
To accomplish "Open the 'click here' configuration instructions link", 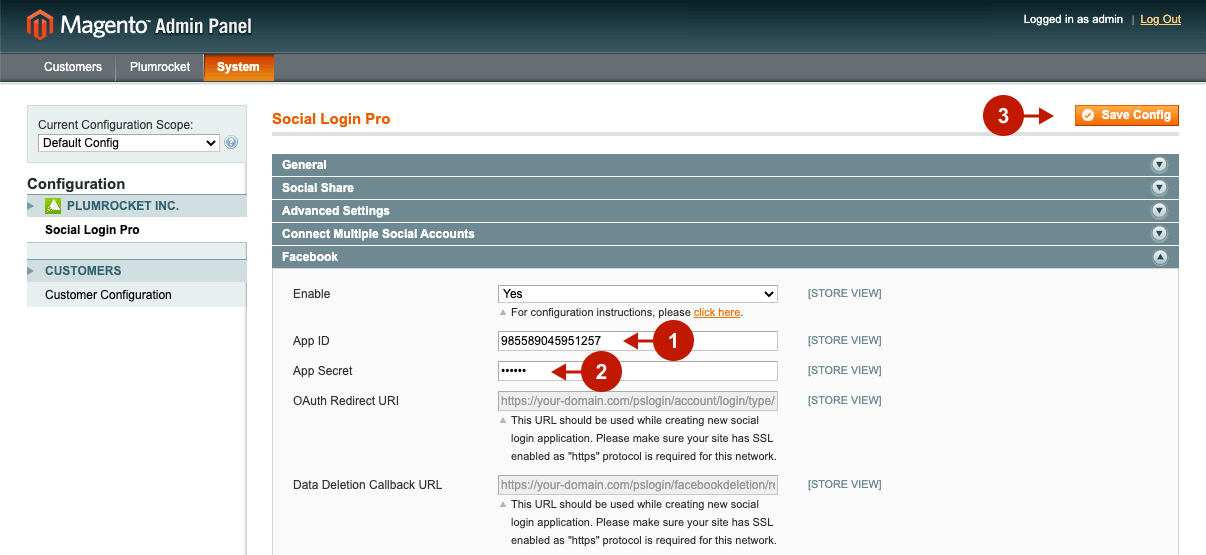I will 717,312.
